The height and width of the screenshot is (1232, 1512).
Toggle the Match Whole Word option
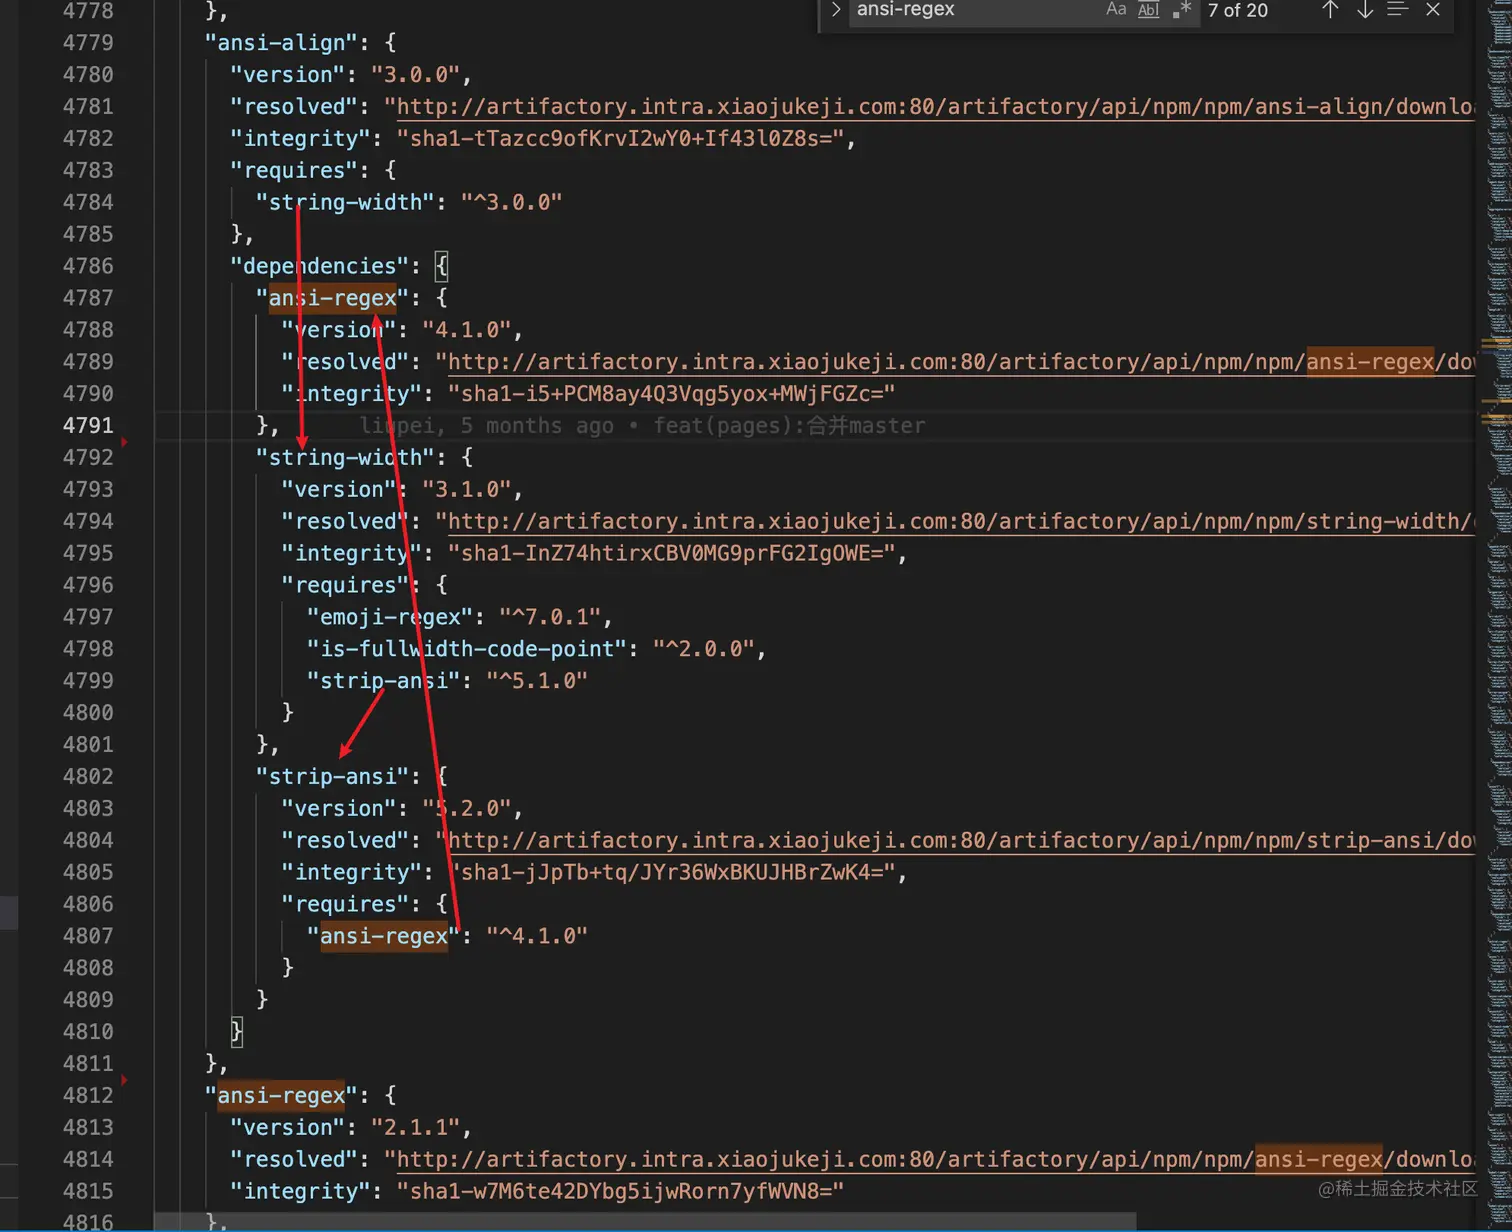[1148, 11]
